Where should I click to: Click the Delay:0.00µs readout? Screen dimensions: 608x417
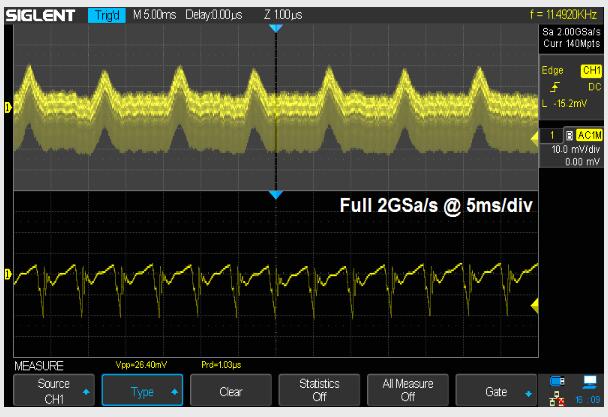[214, 15]
